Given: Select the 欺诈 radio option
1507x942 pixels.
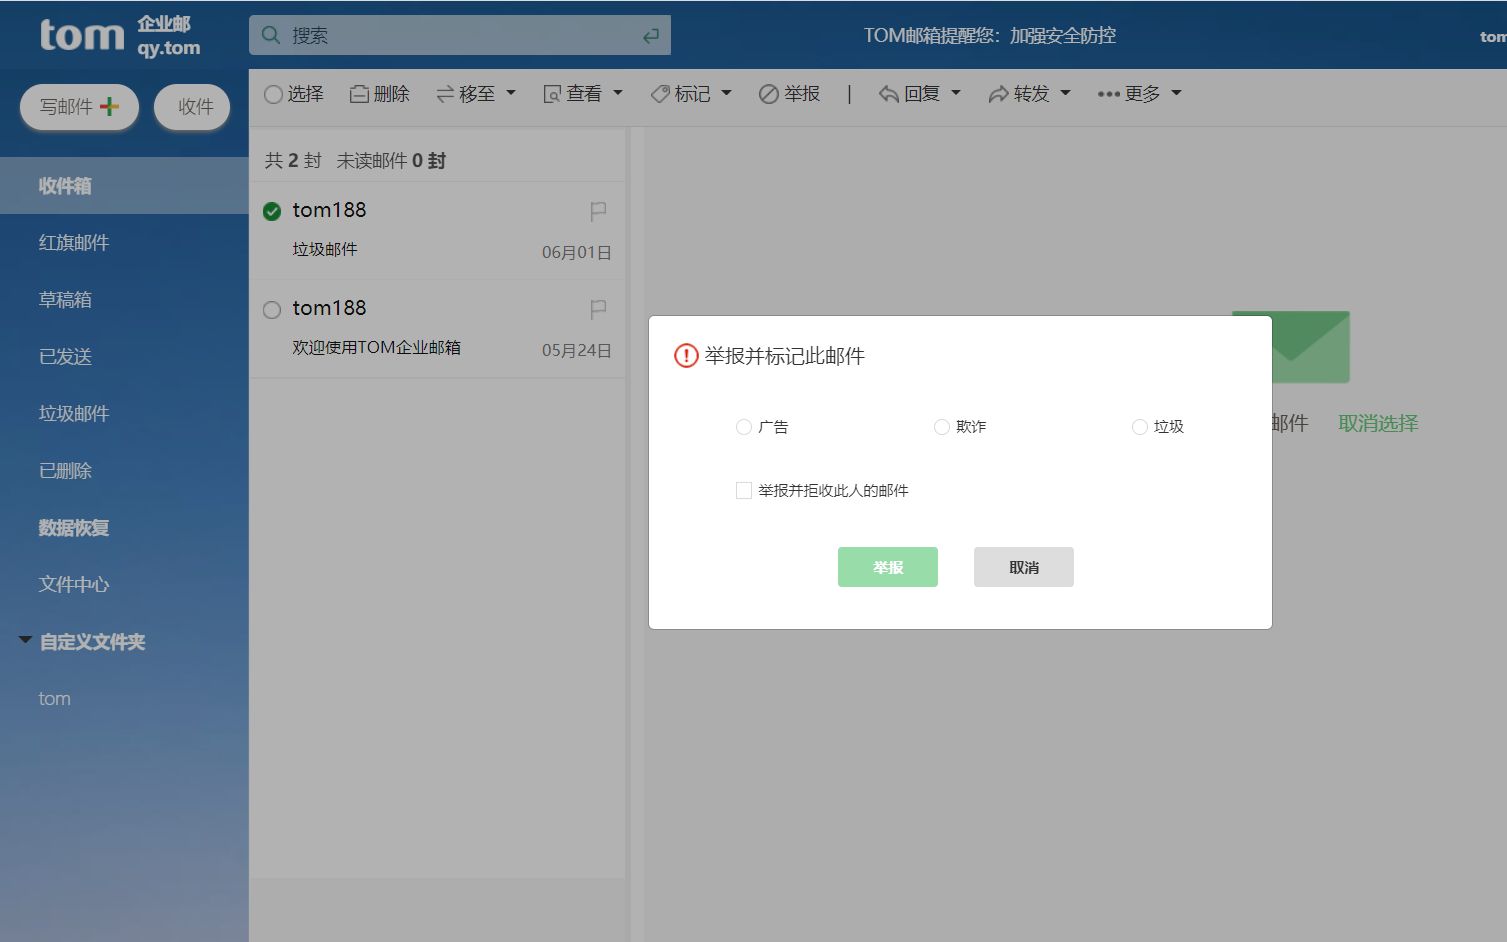Looking at the screenshot, I should 941,427.
